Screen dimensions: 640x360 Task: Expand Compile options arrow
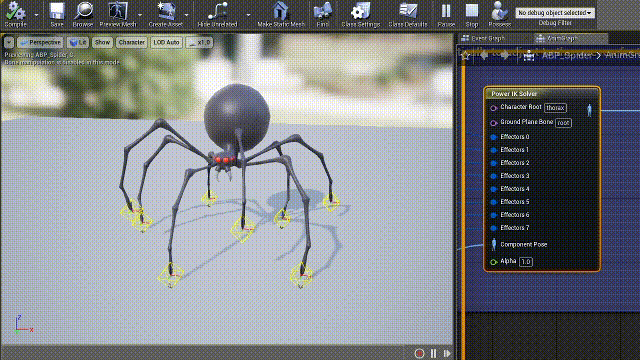36,15
